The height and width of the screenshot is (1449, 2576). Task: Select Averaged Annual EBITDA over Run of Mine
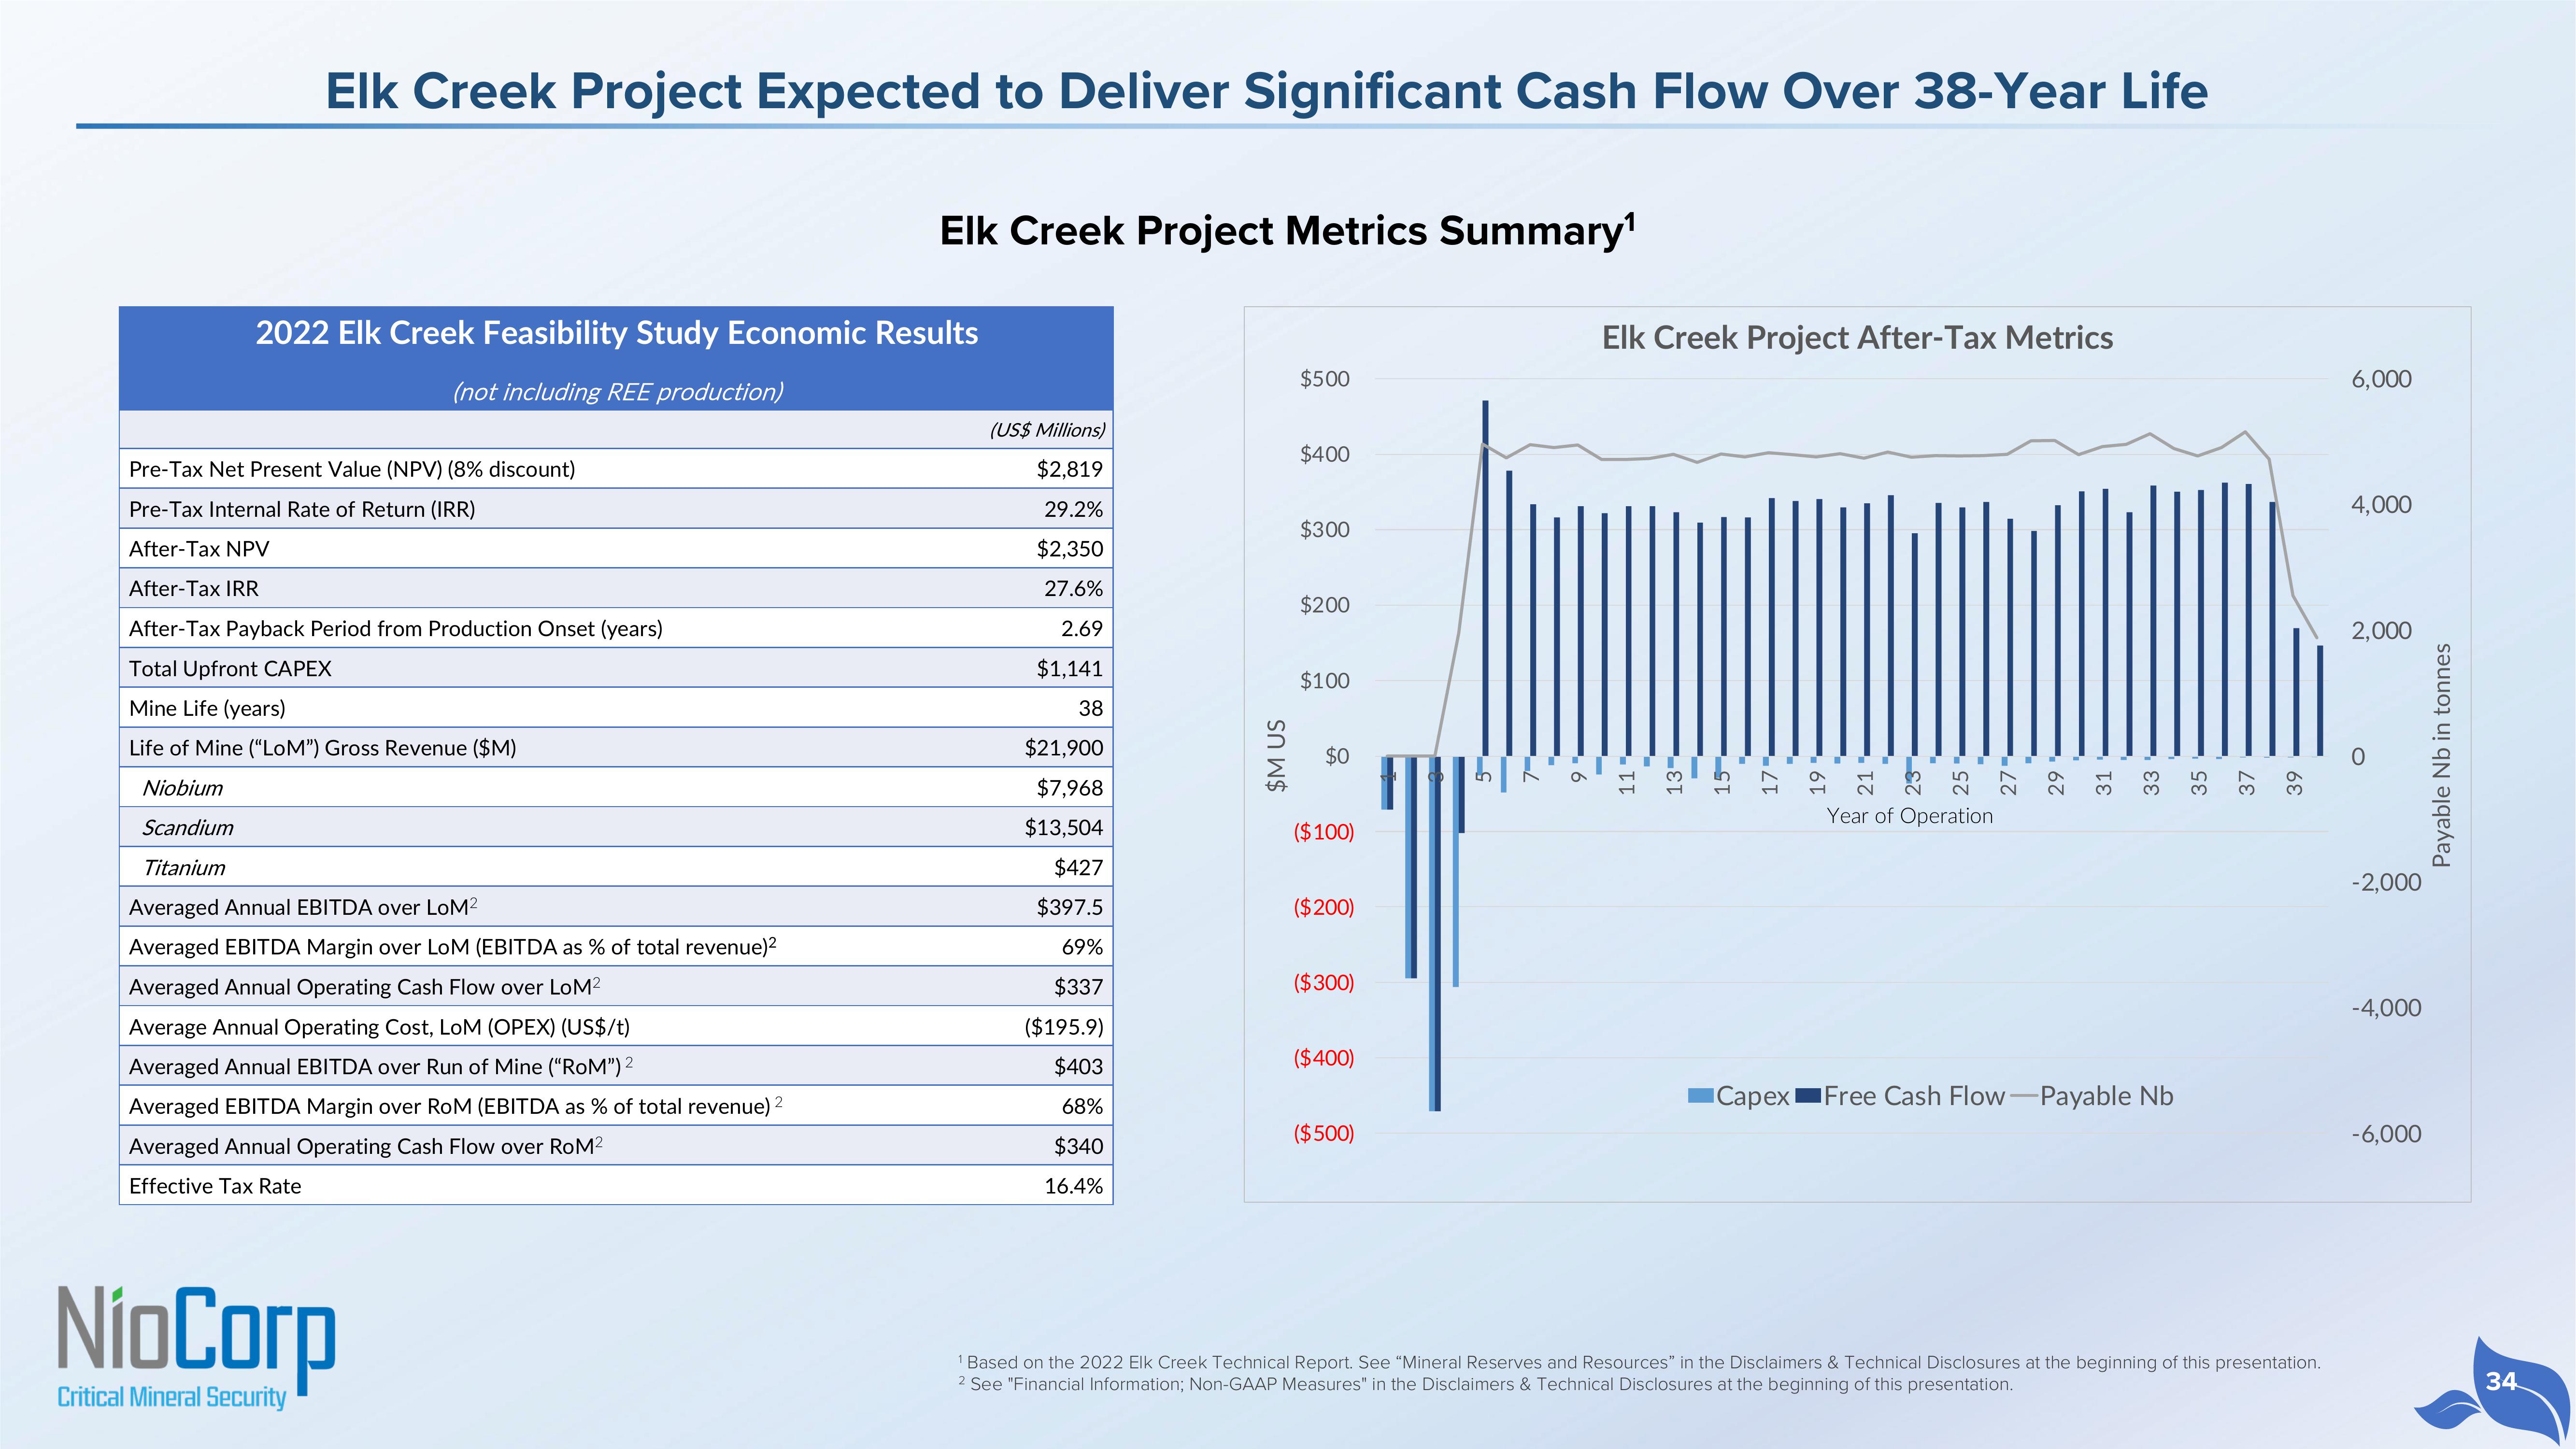pos(380,1067)
